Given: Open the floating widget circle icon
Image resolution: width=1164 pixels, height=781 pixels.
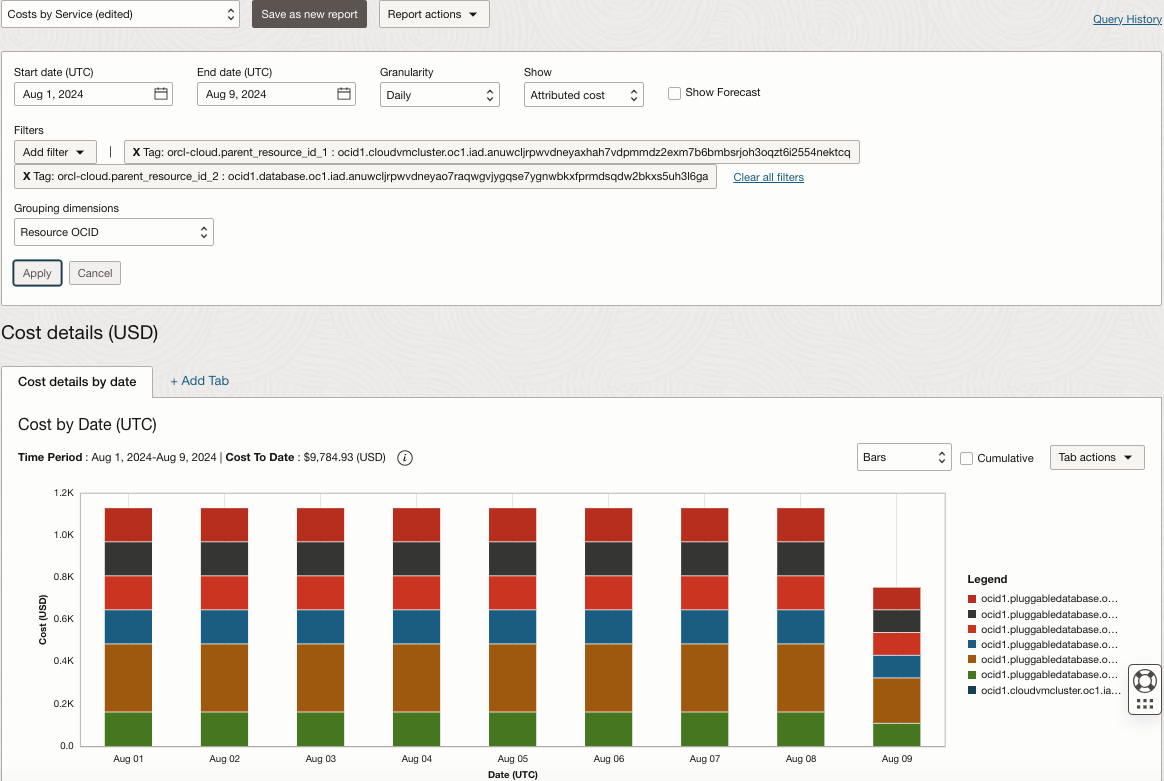Looking at the screenshot, I should coord(1144,679).
